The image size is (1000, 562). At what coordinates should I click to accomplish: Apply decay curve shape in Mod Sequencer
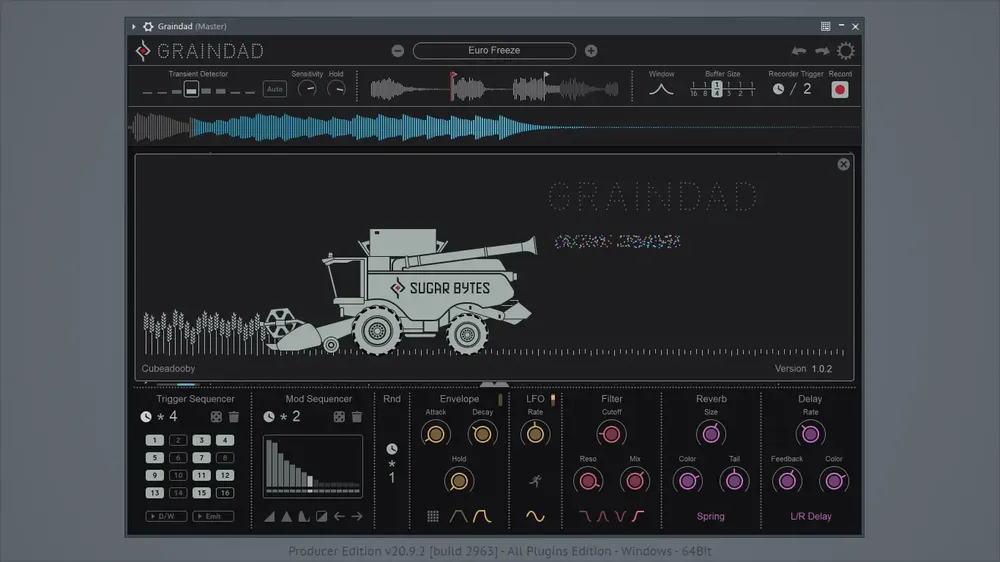click(x=304, y=516)
